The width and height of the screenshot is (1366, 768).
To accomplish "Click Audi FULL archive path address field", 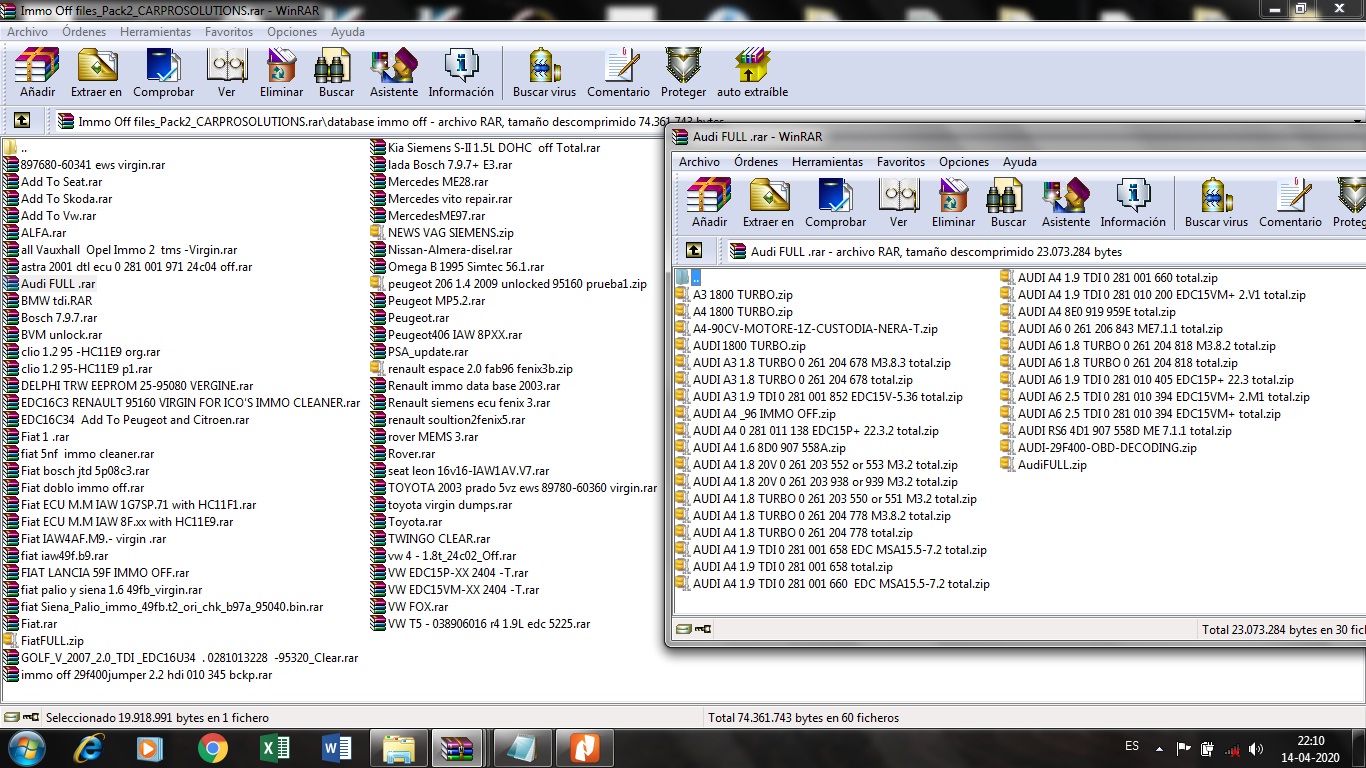I will pyautogui.click(x=1047, y=251).
